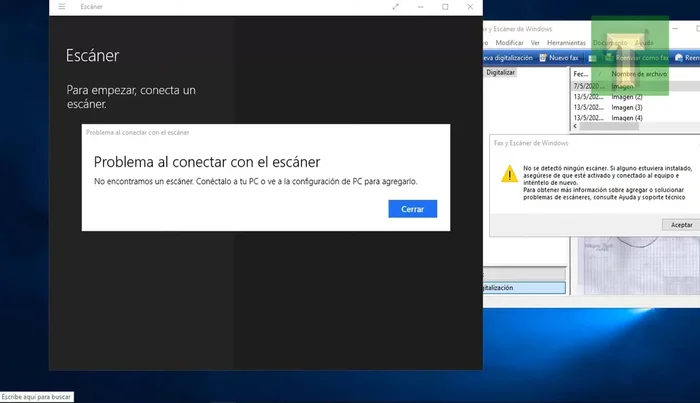
Task: Open the Modificar menu
Action: point(509,43)
